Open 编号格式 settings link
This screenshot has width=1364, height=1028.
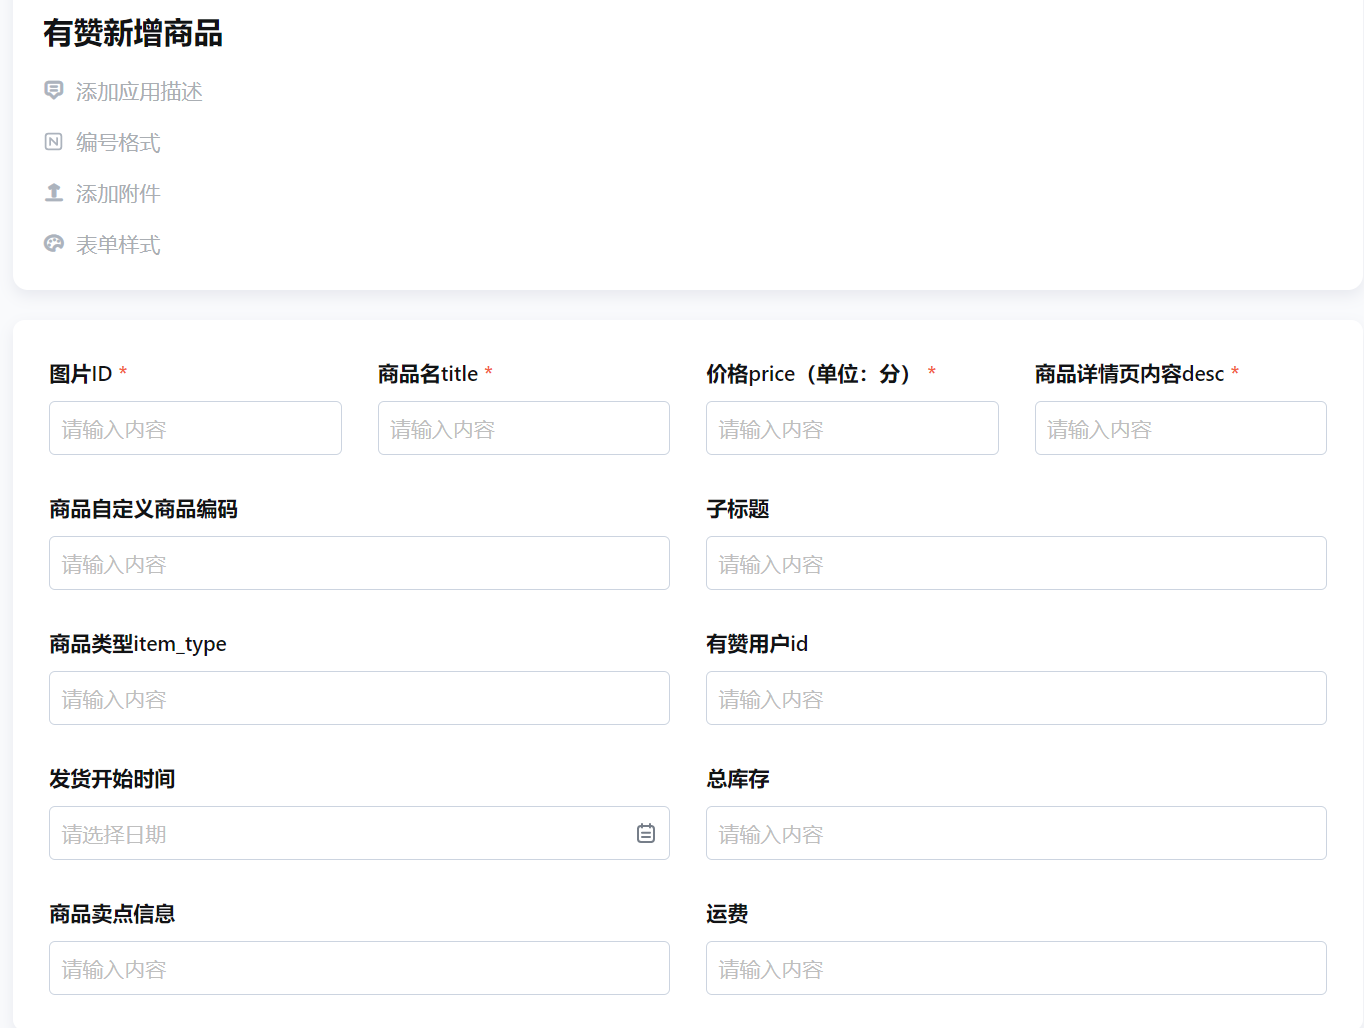[x=118, y=143]
